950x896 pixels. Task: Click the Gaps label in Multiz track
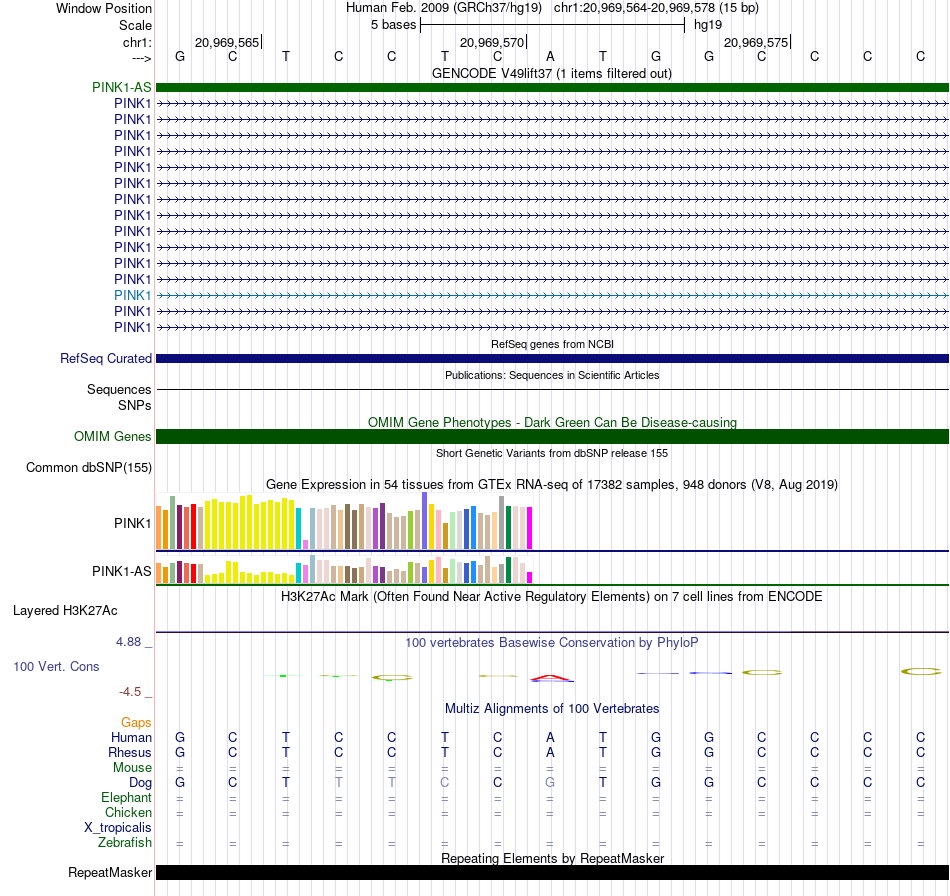pos(136,722)
